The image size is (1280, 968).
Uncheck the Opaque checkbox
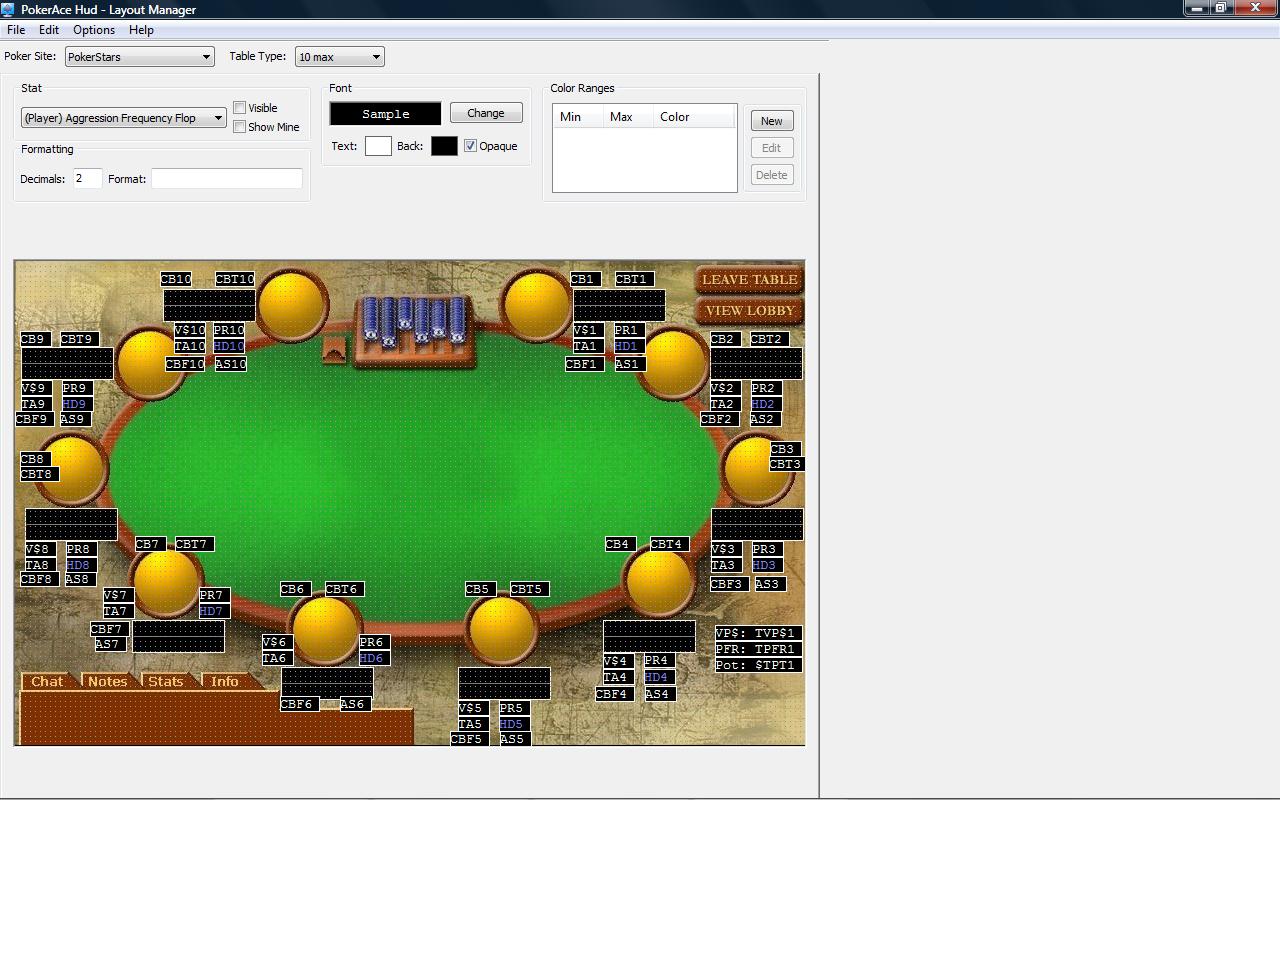471,146
